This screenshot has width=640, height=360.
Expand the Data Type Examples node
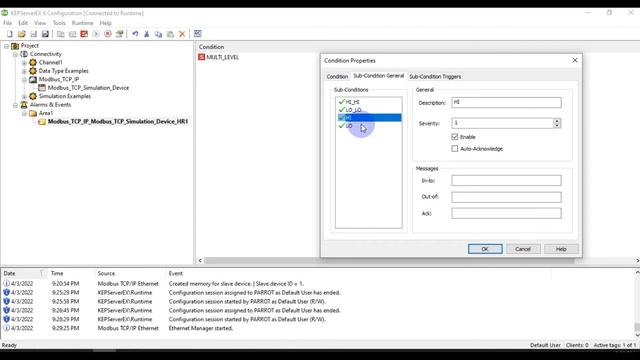(x=24, y=71)
